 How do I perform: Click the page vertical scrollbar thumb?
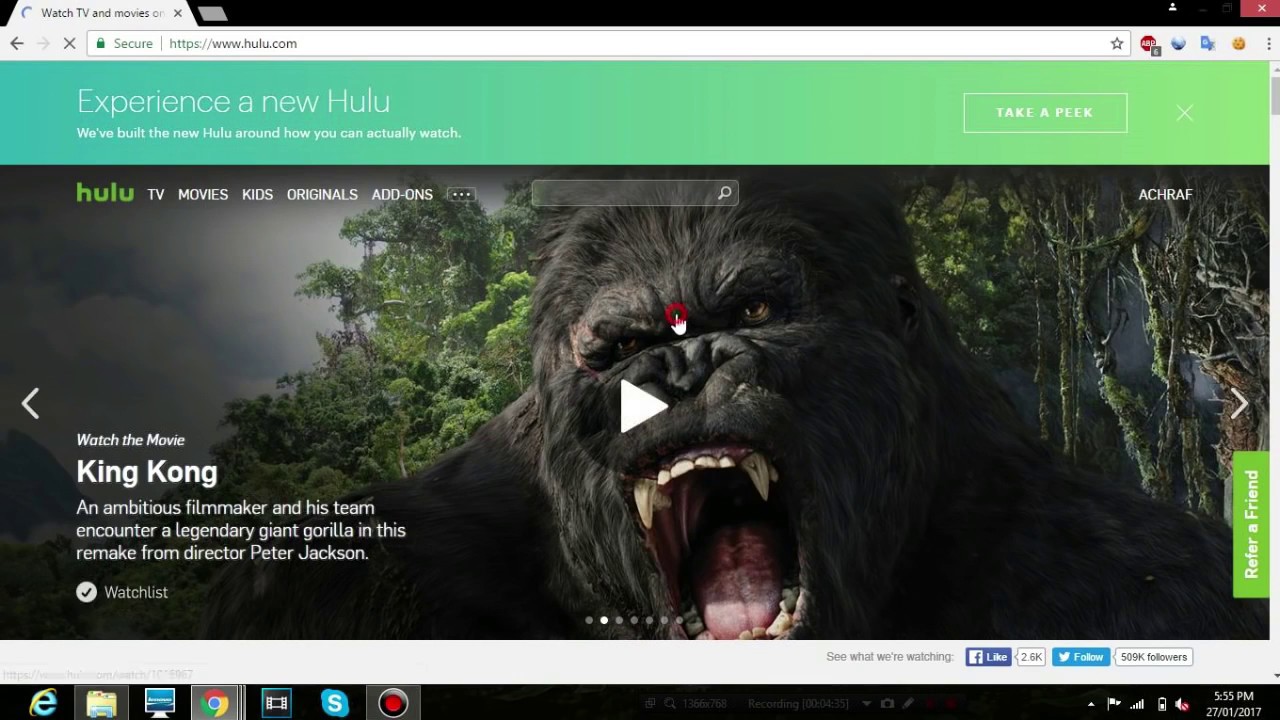1275,95
